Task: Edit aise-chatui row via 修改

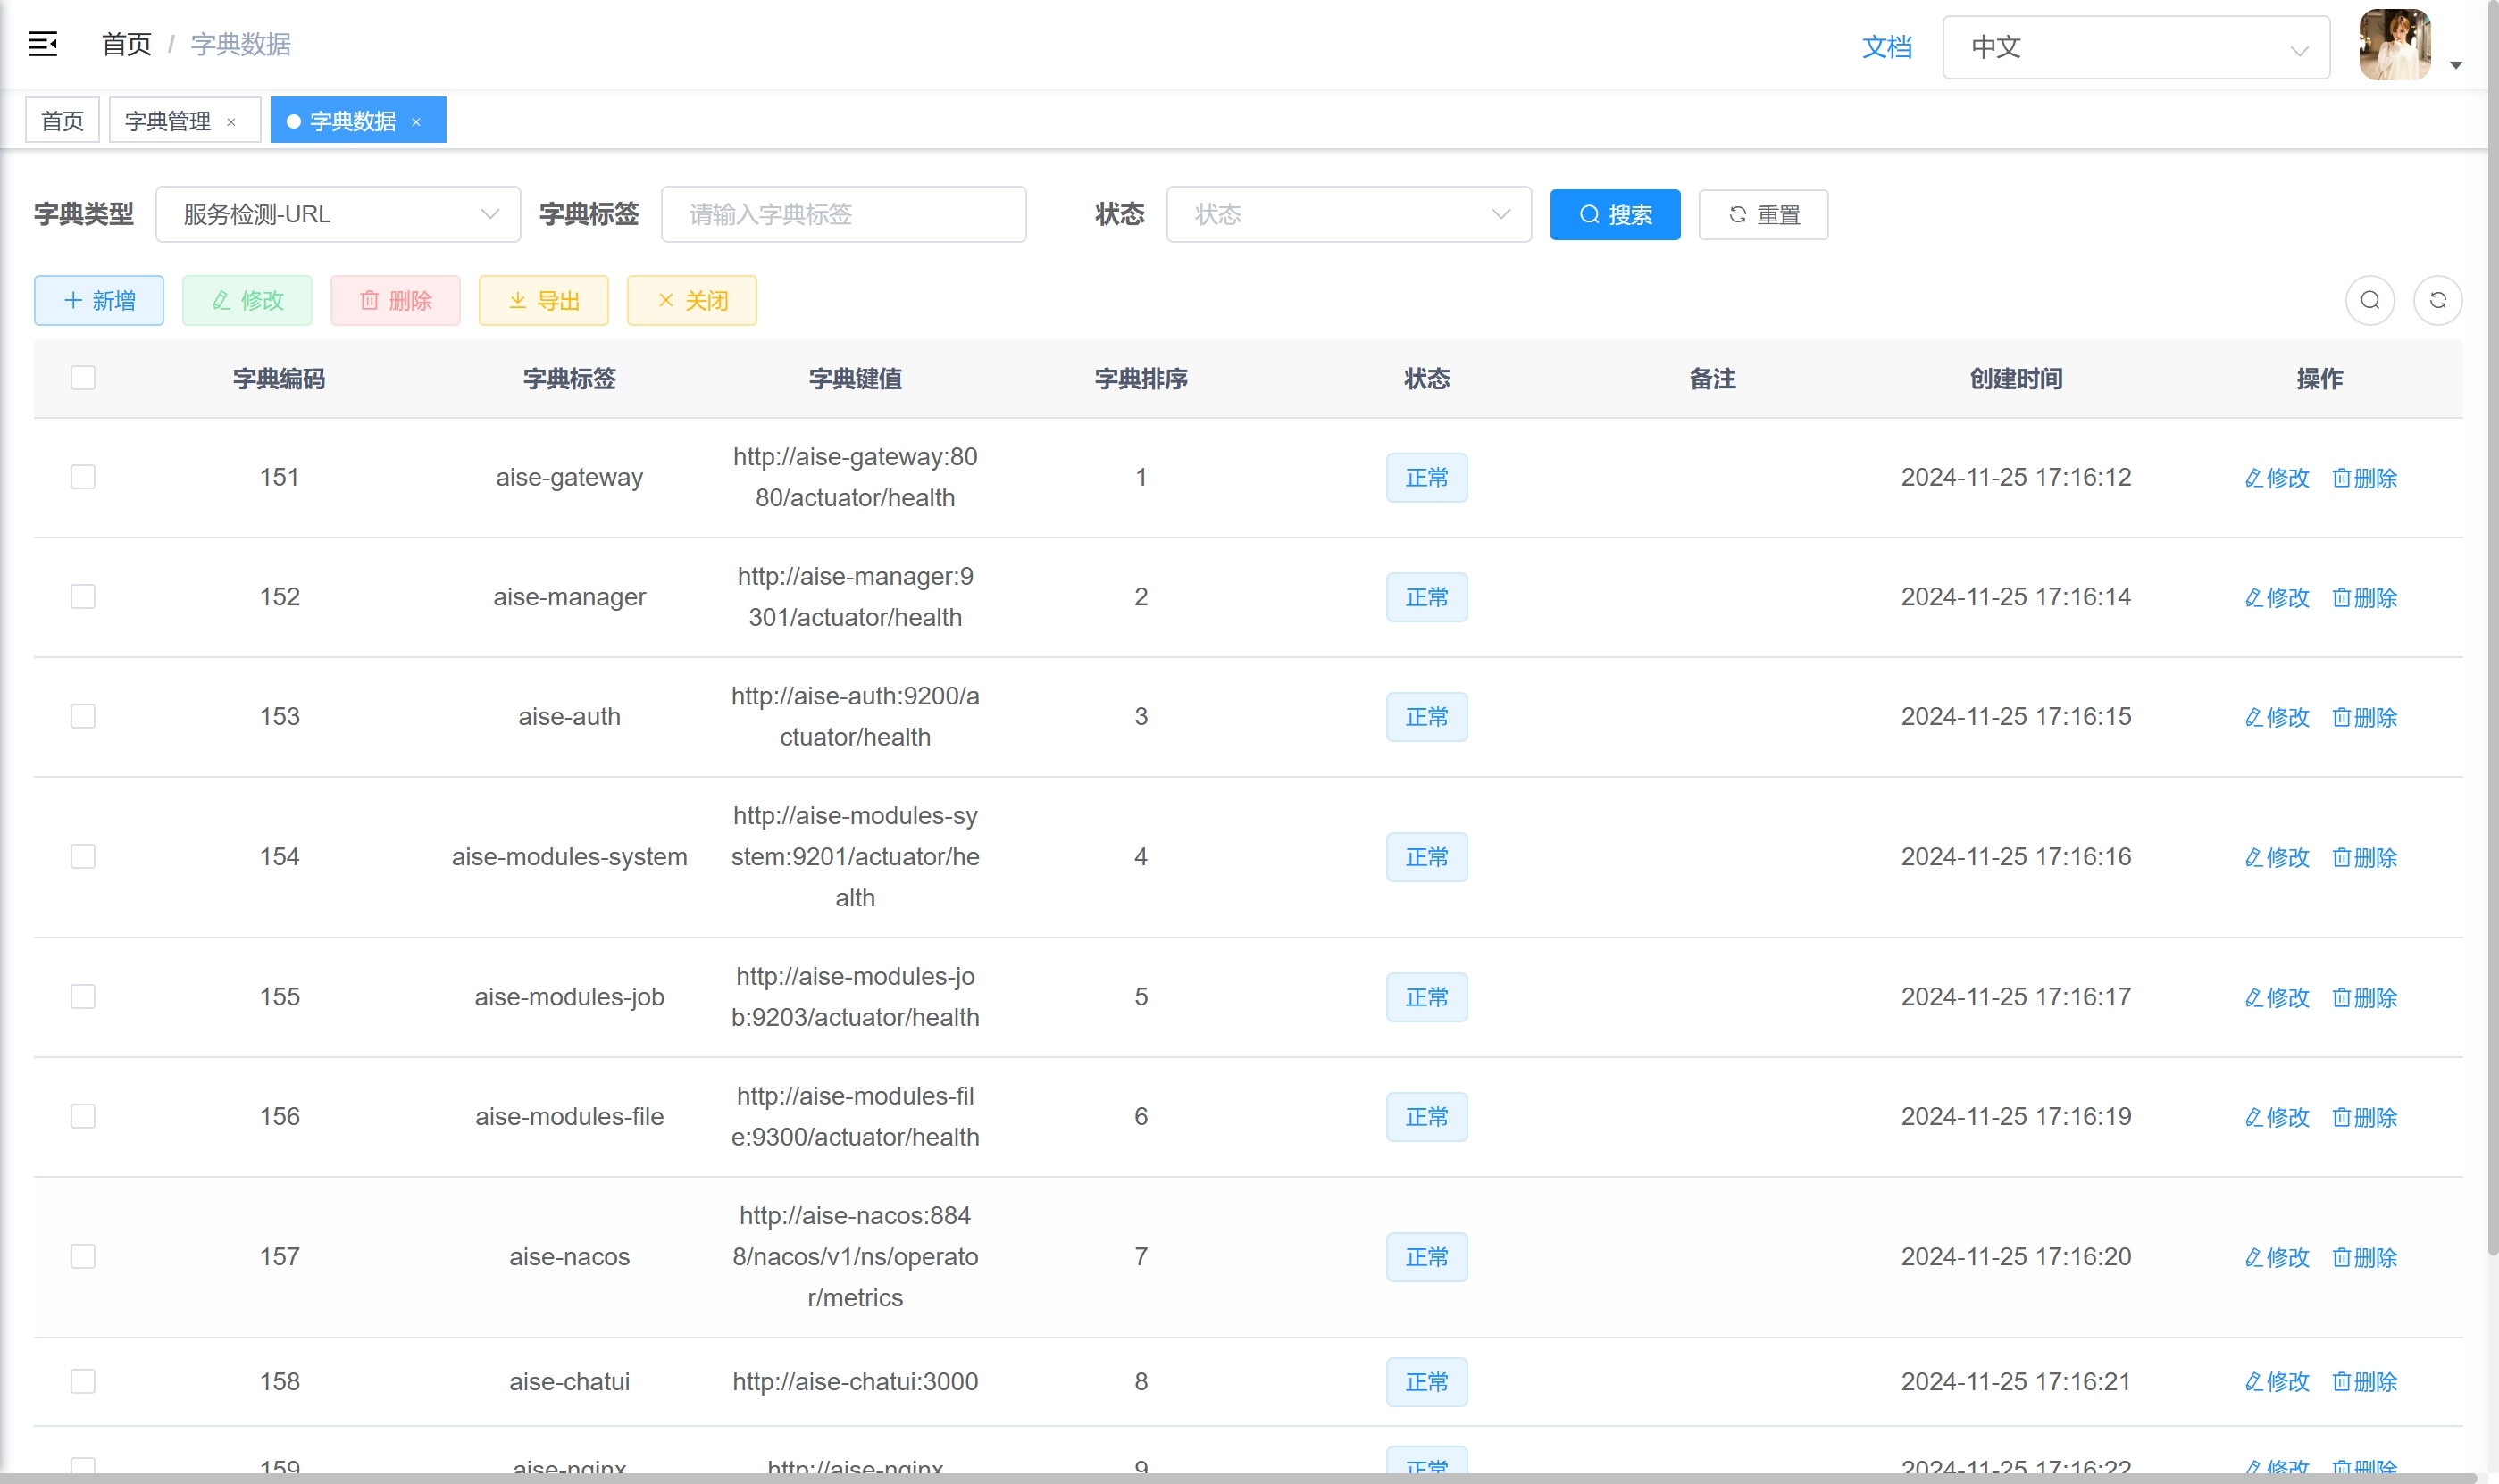Action: click(2277, 1382)
